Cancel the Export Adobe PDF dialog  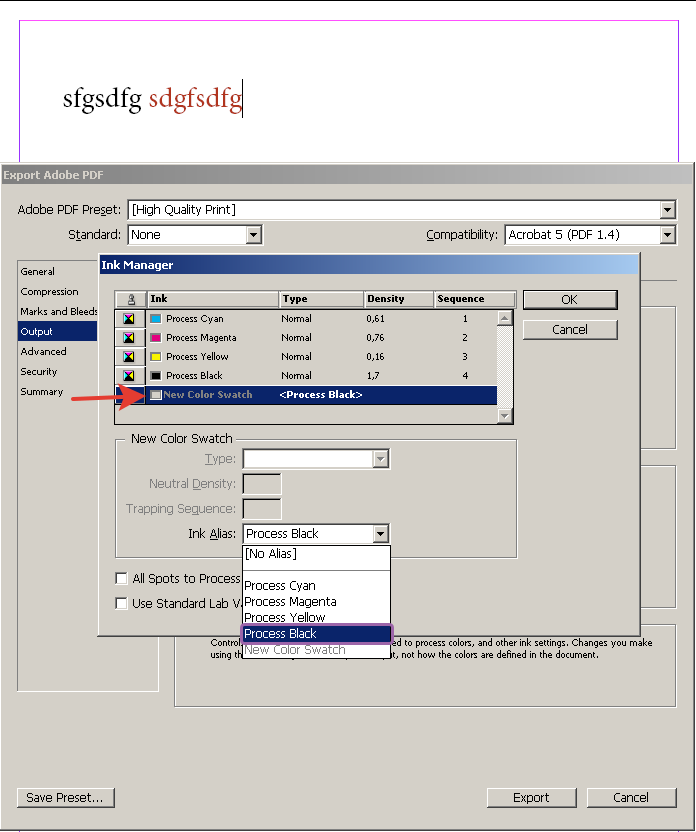[x=631, y=798]
